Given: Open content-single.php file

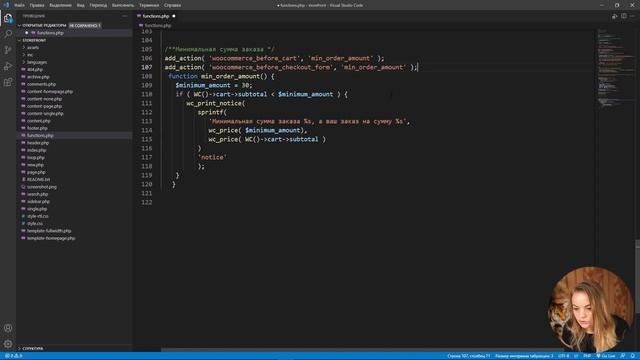Looking at the screenshot, I should point(45,113).
